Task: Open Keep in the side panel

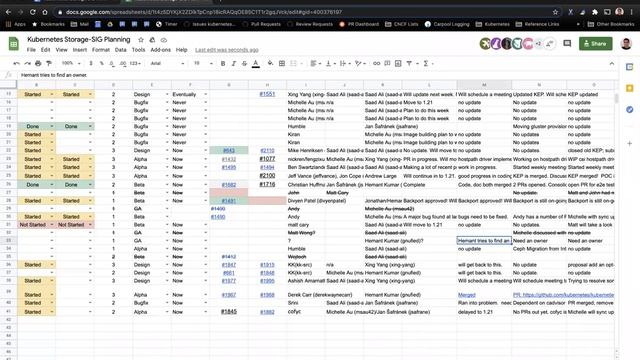Action: click(x=629, y=88)
